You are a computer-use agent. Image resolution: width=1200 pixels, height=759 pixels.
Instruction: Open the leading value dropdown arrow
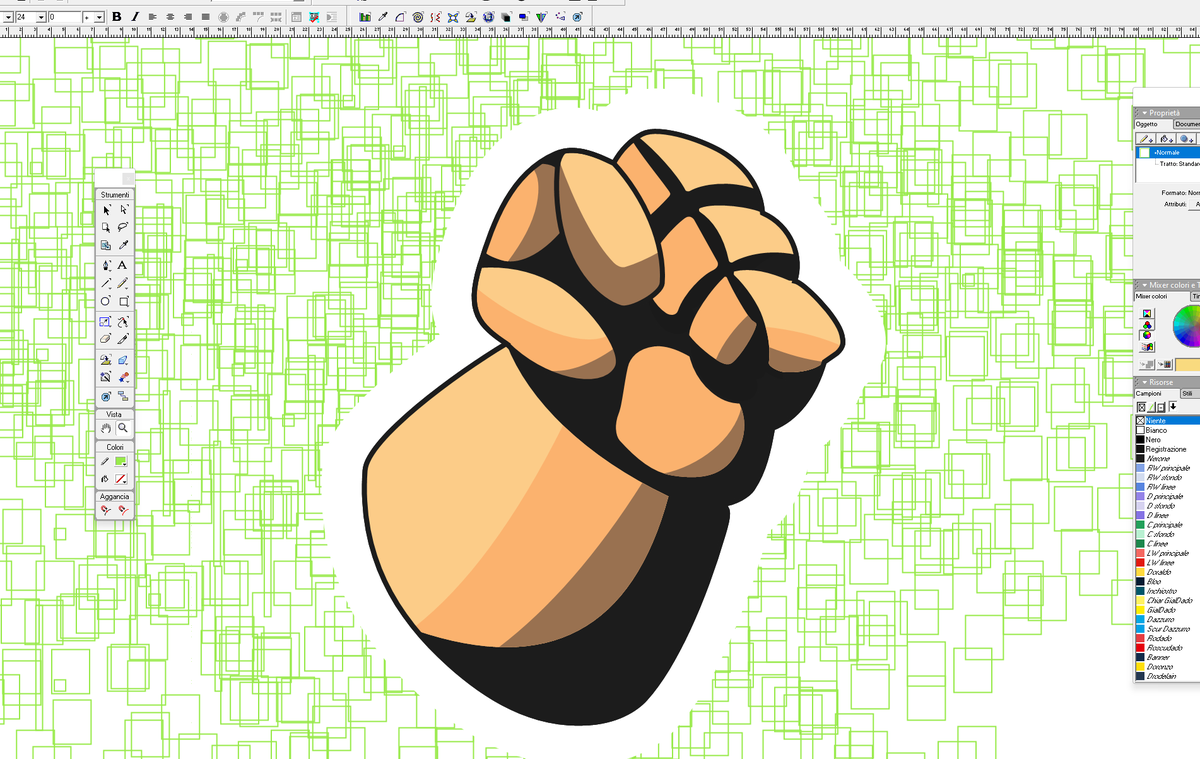click(x=99, y=17)
